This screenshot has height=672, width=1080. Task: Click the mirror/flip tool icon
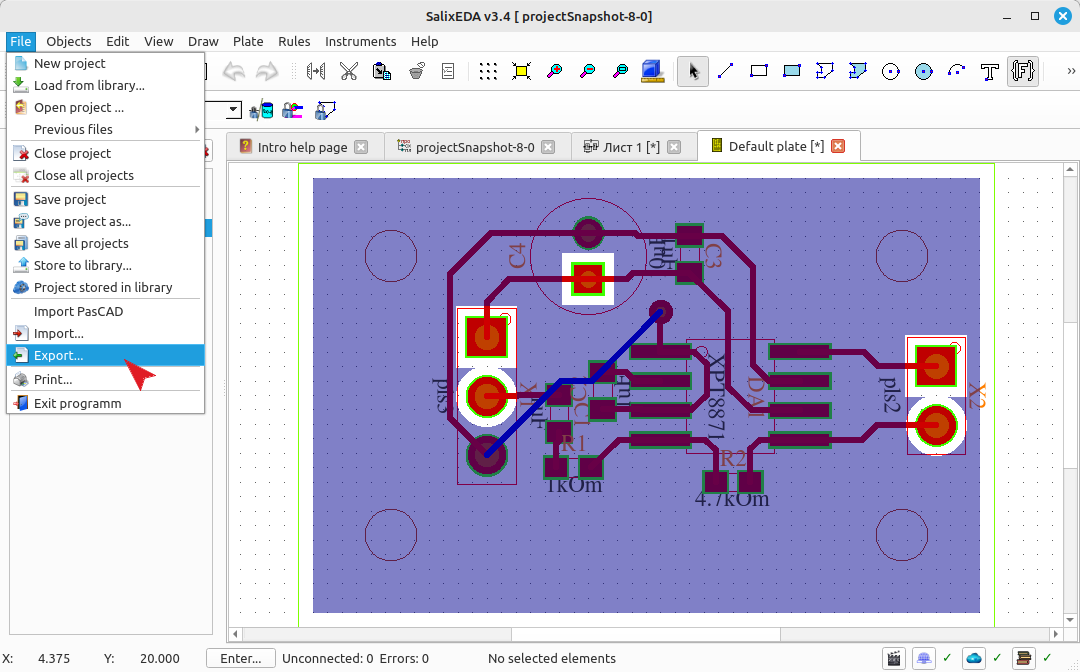[x=316, y=71]
